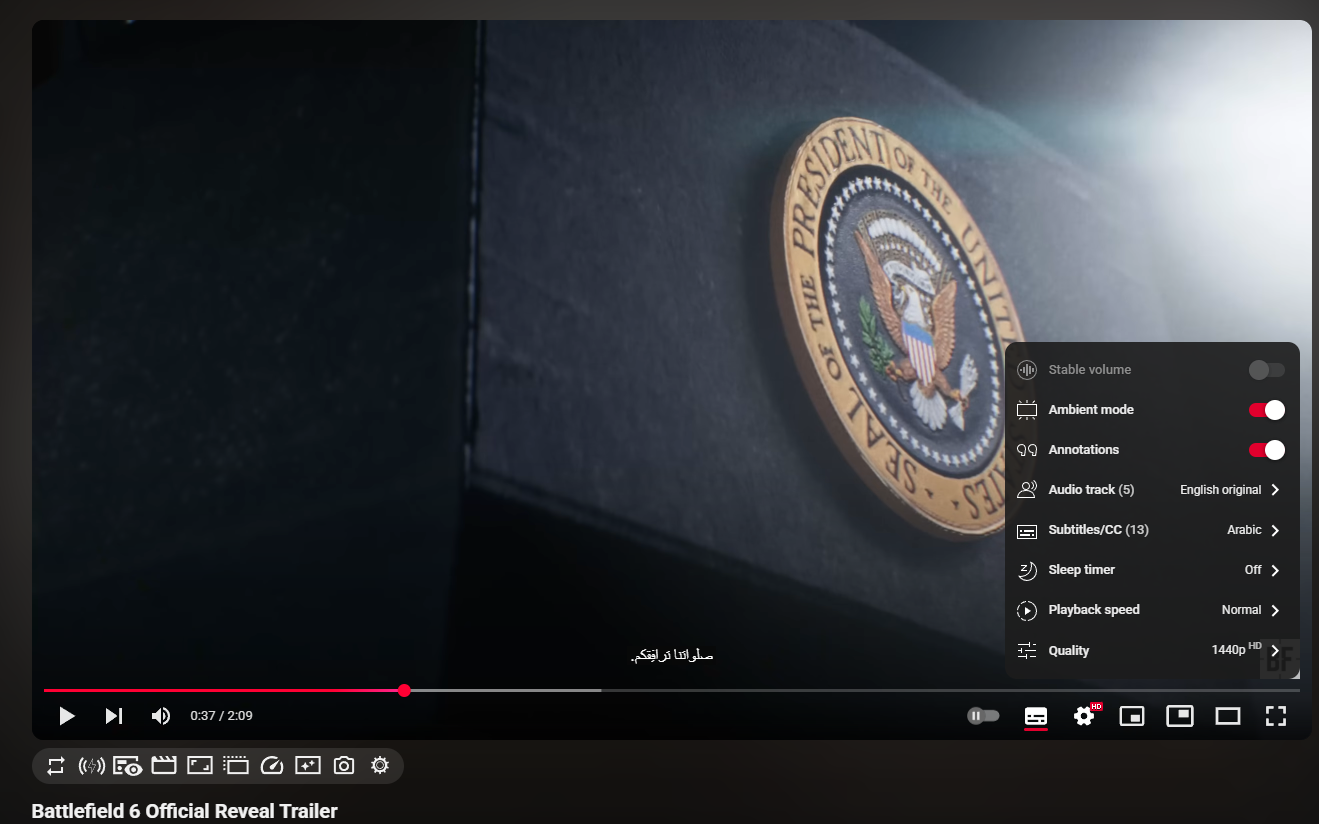Play the paused video
Viewport: 1319px width, 824px height.
coord(67,716)
